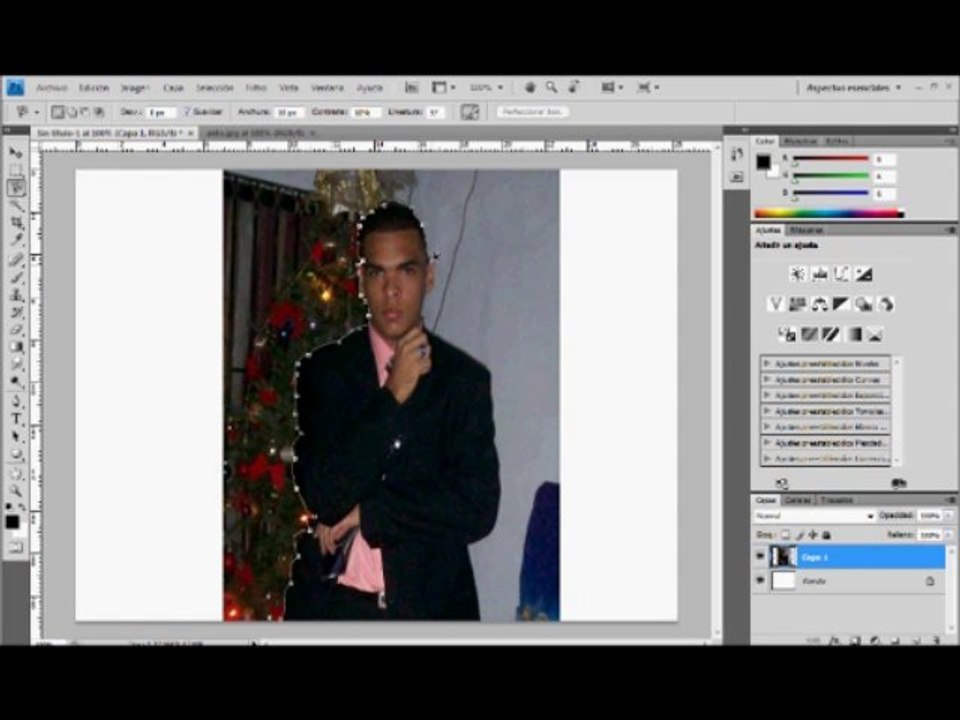
Task: Select the Eraser tool
Action: [x=16, y=330]
